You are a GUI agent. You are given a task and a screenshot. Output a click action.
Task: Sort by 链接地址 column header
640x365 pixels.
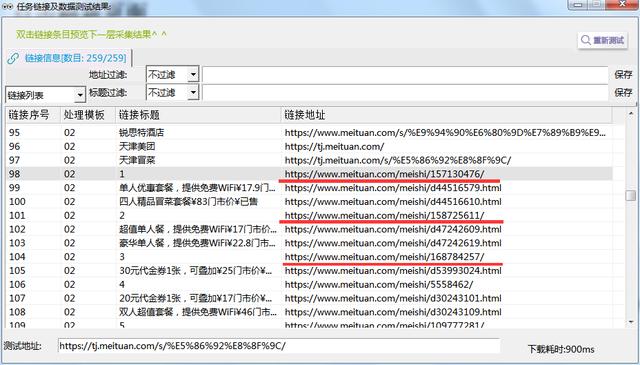(447, 115)
